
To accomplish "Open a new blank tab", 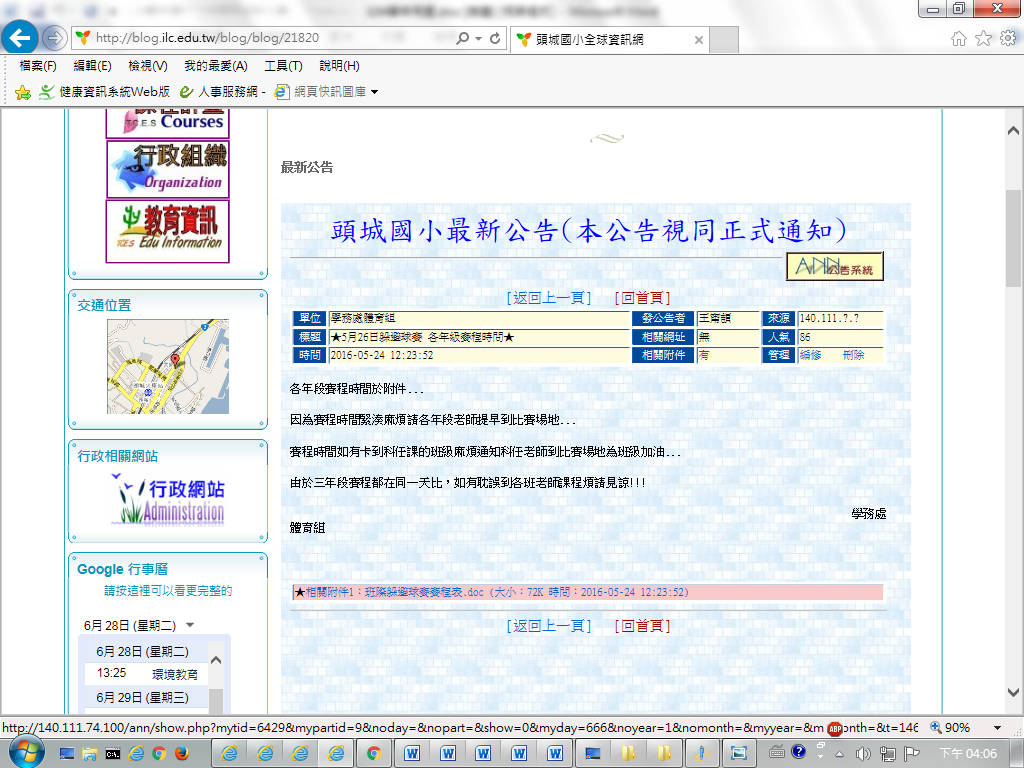I will tap(724, 40).
